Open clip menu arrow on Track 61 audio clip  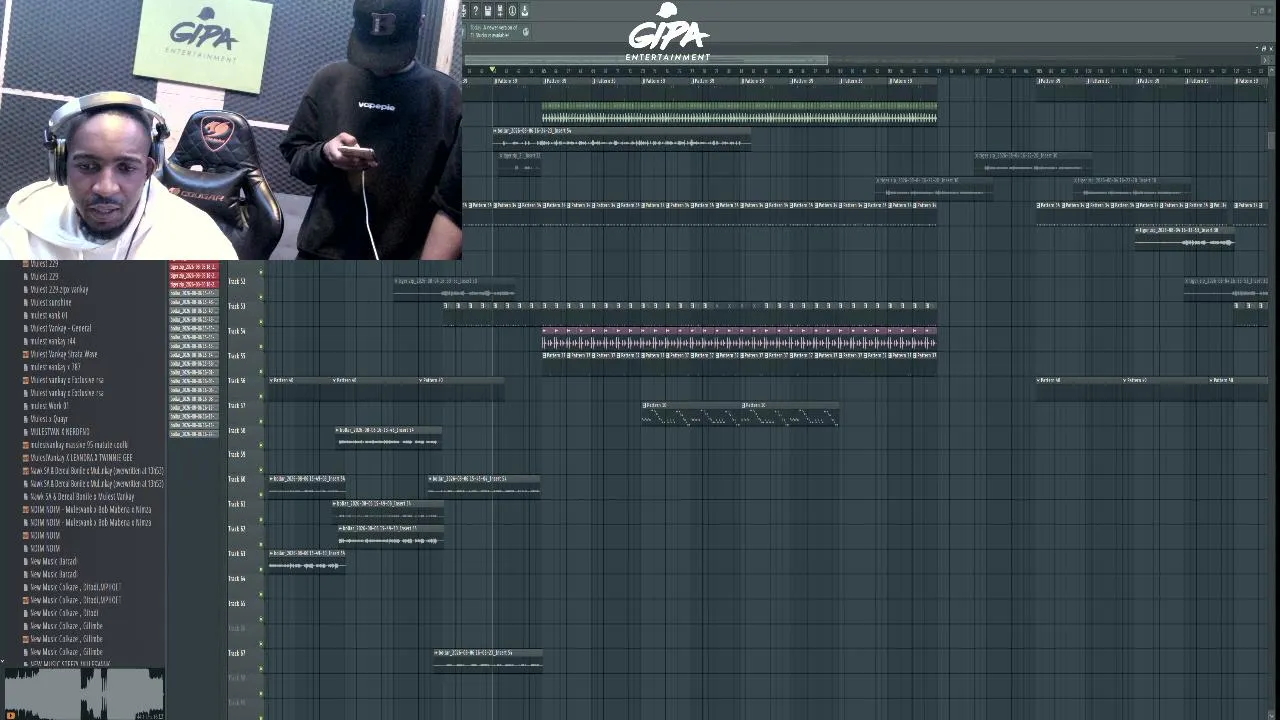click(x=336, y=504)
